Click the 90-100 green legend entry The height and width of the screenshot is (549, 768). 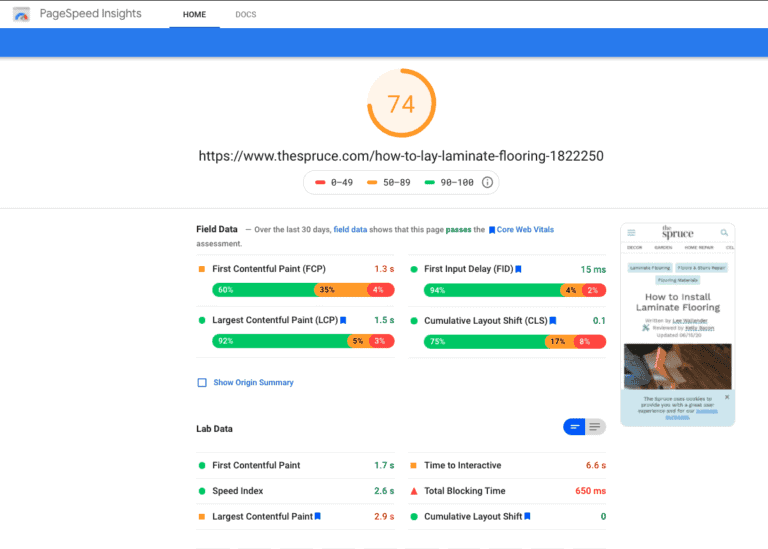pyautogui.click(x=449, y=183)
